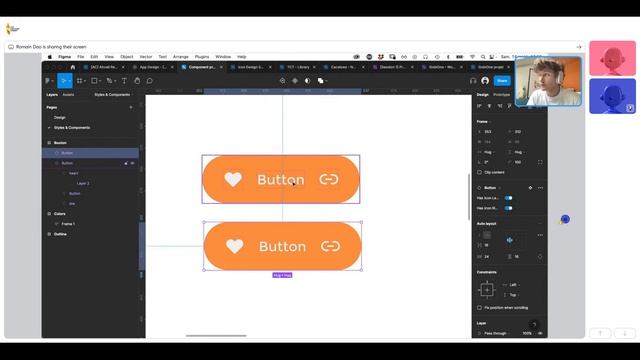Click the headphones audio icon
This screenshot has height=360, width=640.
pos(473,81)
